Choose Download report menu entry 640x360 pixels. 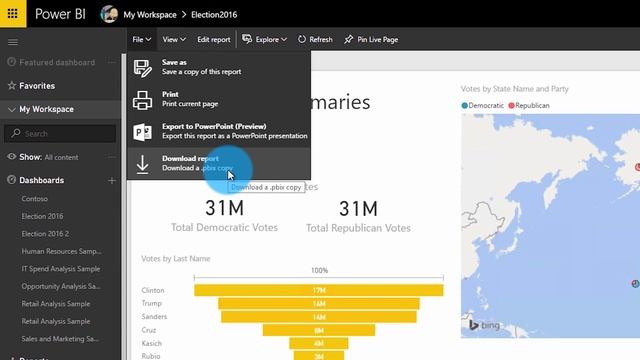point(219,163)
